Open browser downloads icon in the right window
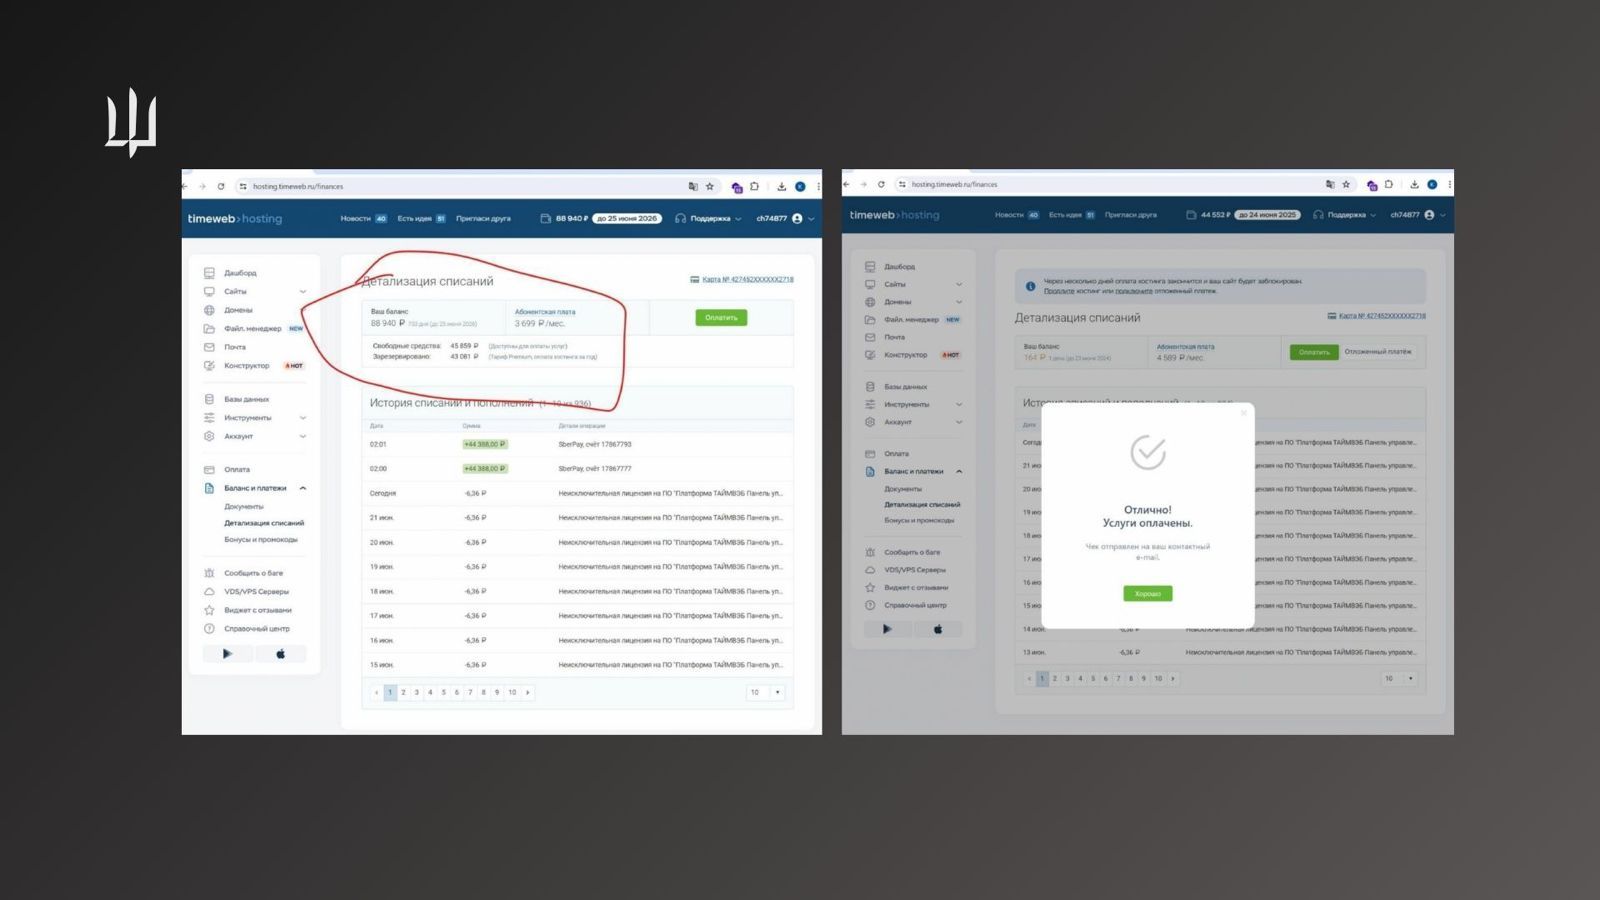 (1414, 185)
